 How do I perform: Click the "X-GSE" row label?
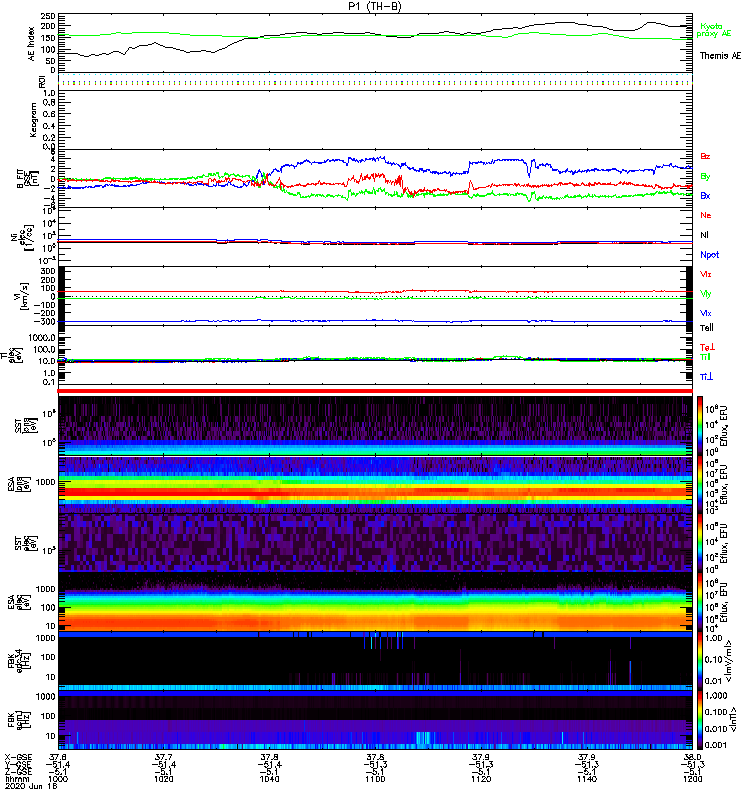[16, 757]
